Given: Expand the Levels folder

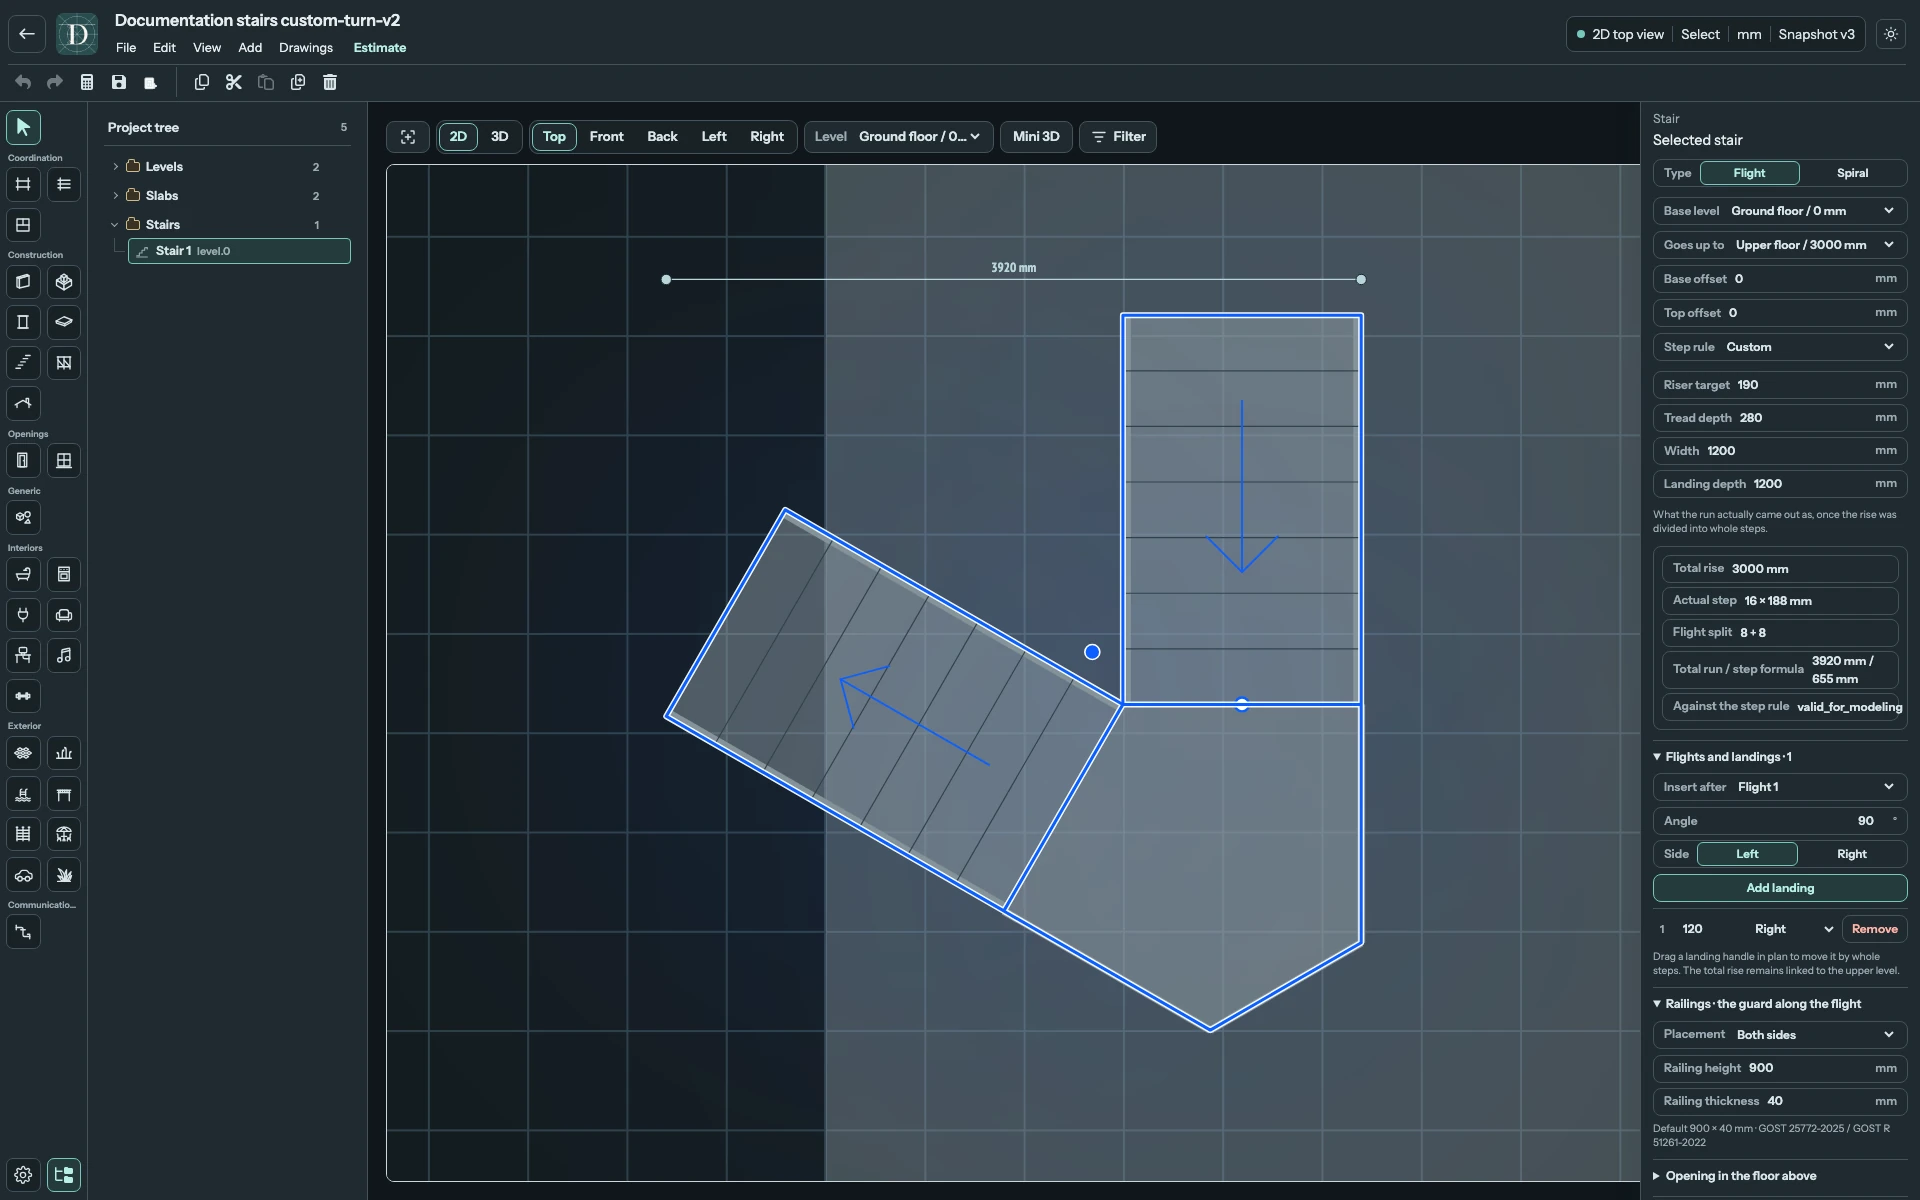Looking at the screenshot, I should point(116,167).
